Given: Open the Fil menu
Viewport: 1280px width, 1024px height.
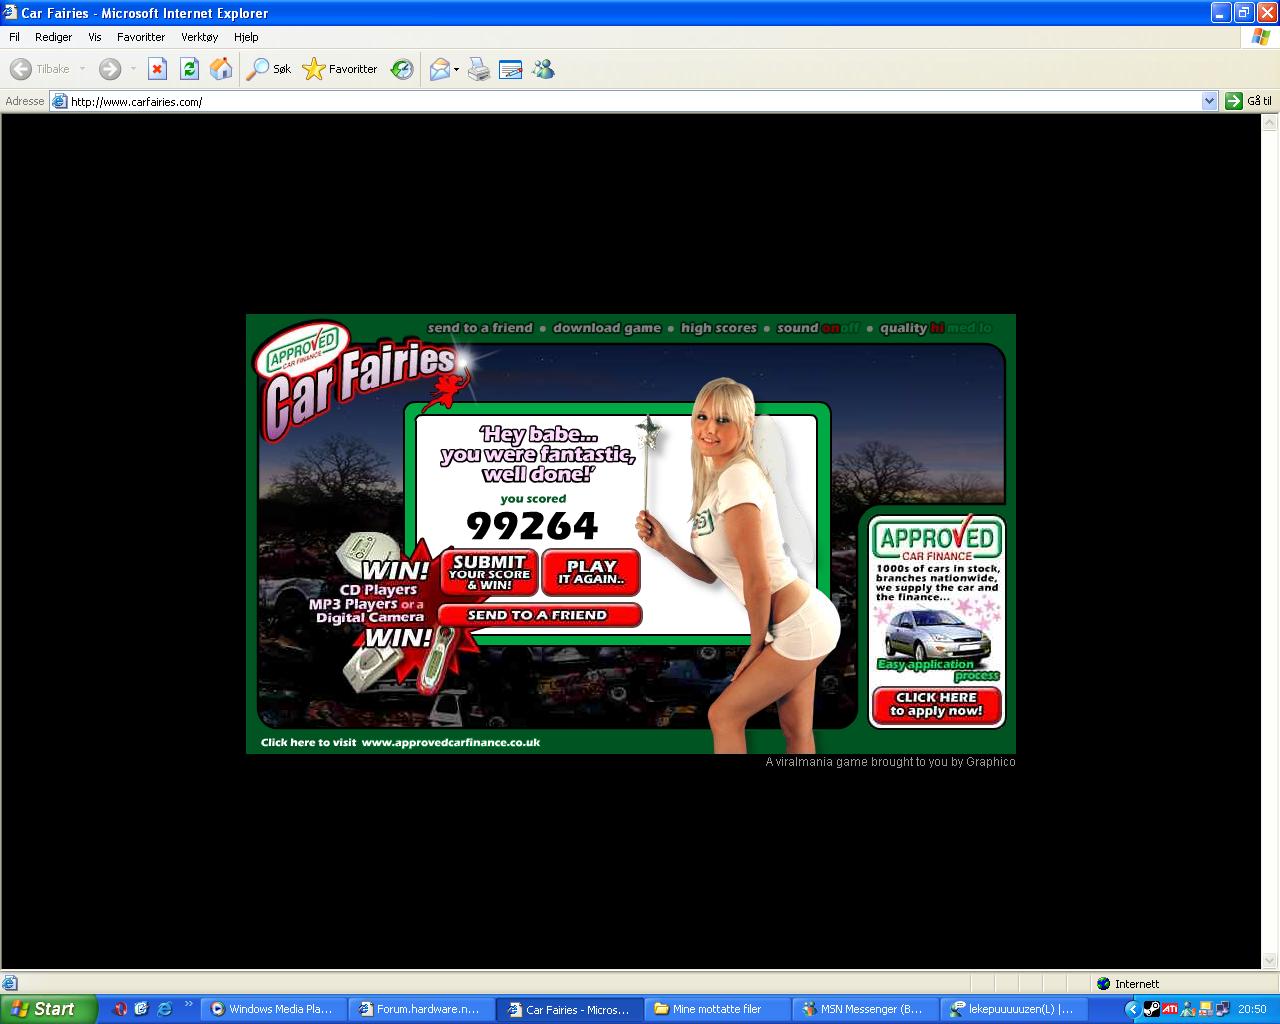Looking at the screenshot, I should 14,37.
